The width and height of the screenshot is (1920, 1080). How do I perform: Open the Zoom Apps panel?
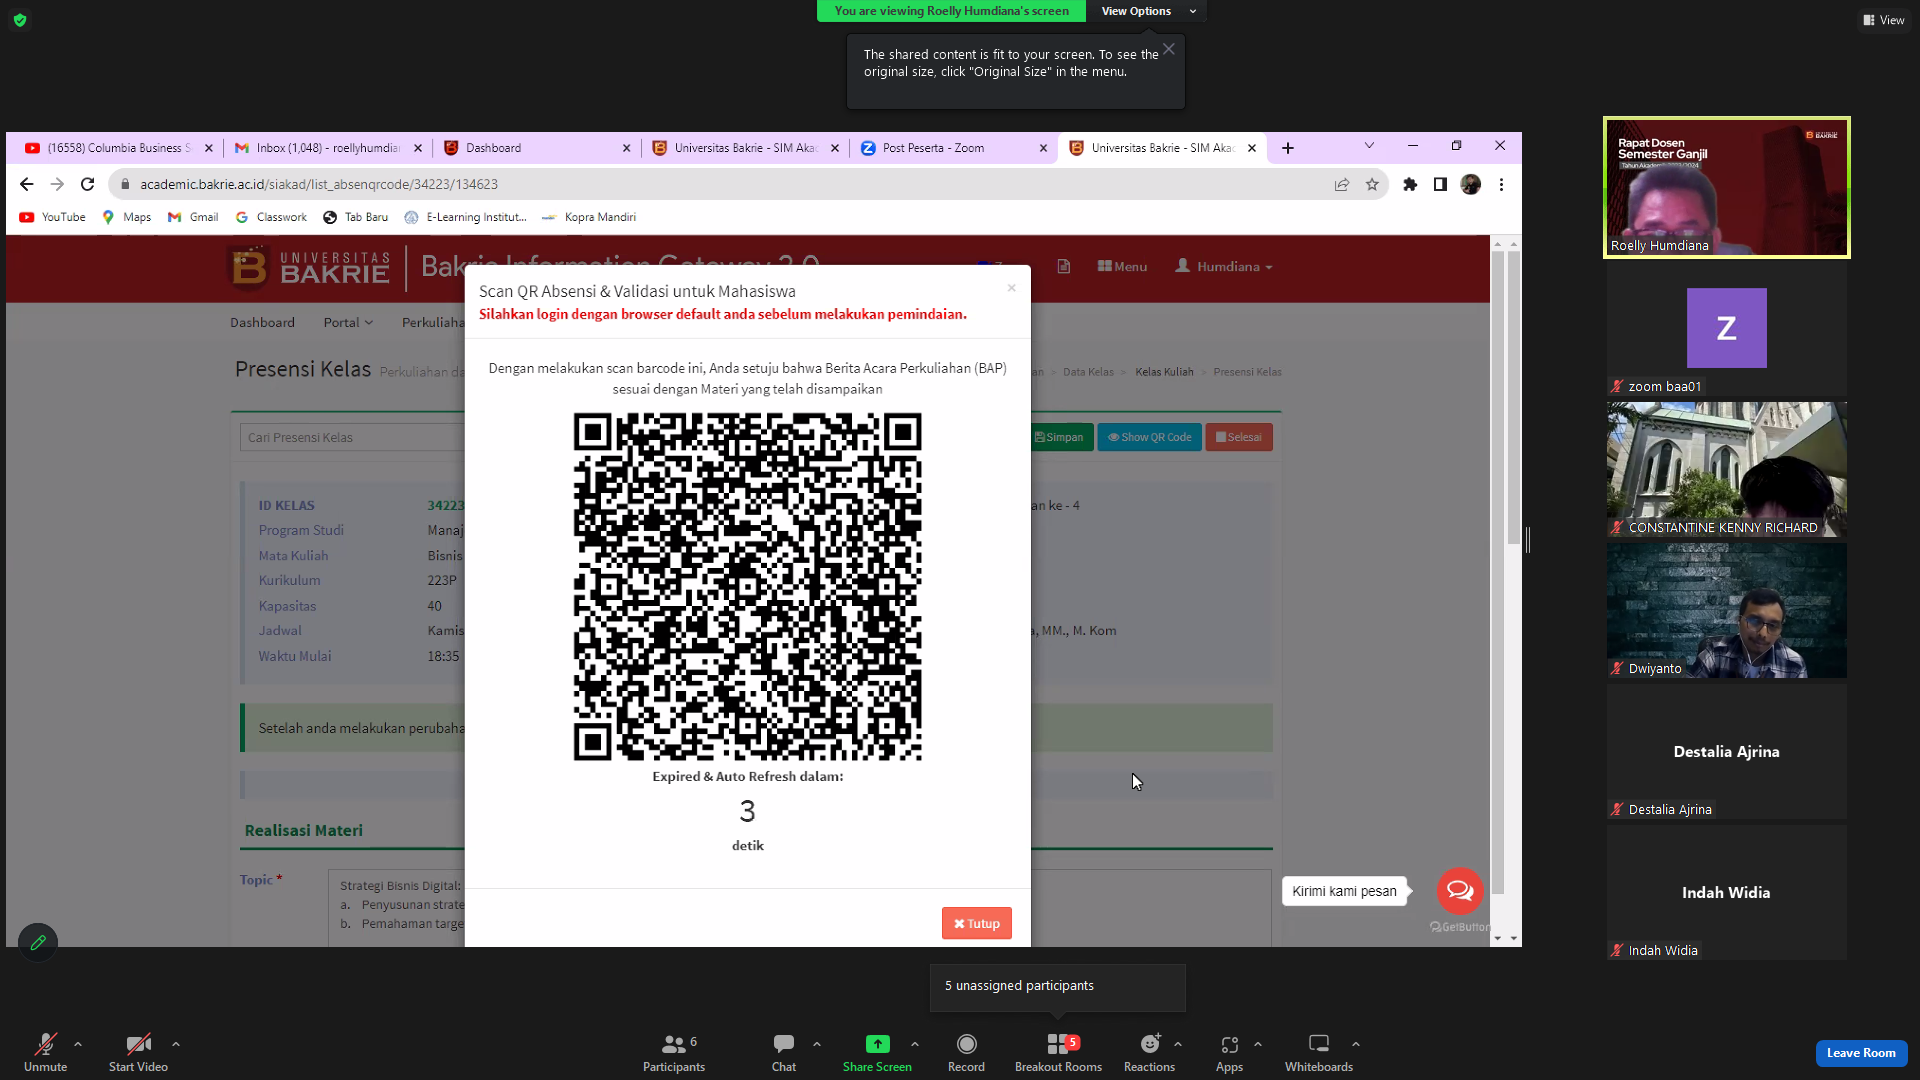pyautogui.click(x=1229, y=1052)
